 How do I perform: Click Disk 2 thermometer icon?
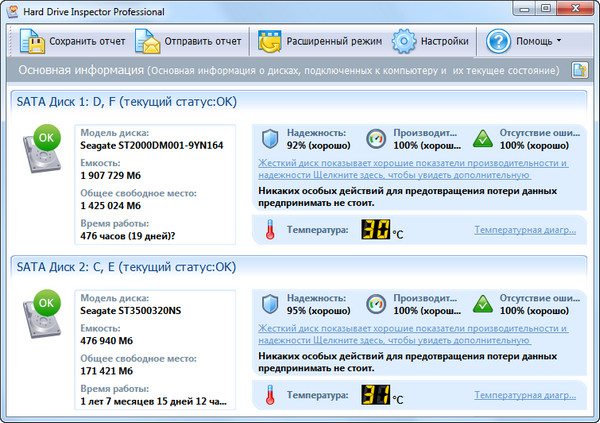(270, 395)
